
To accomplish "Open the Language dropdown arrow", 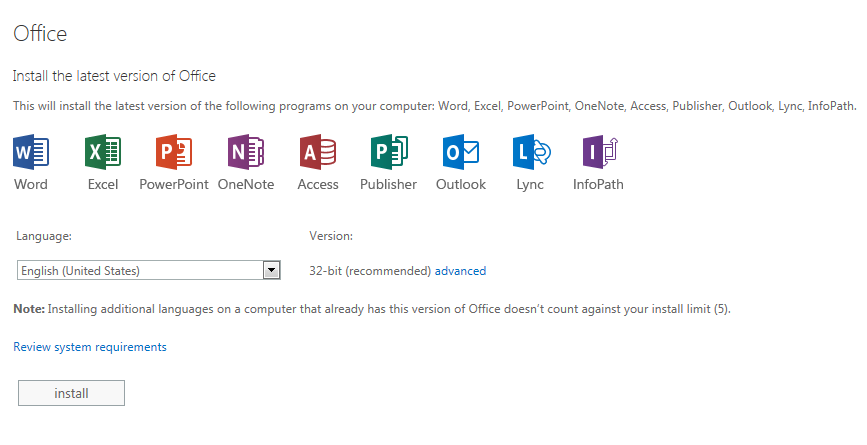I will (x=271, y=270).
